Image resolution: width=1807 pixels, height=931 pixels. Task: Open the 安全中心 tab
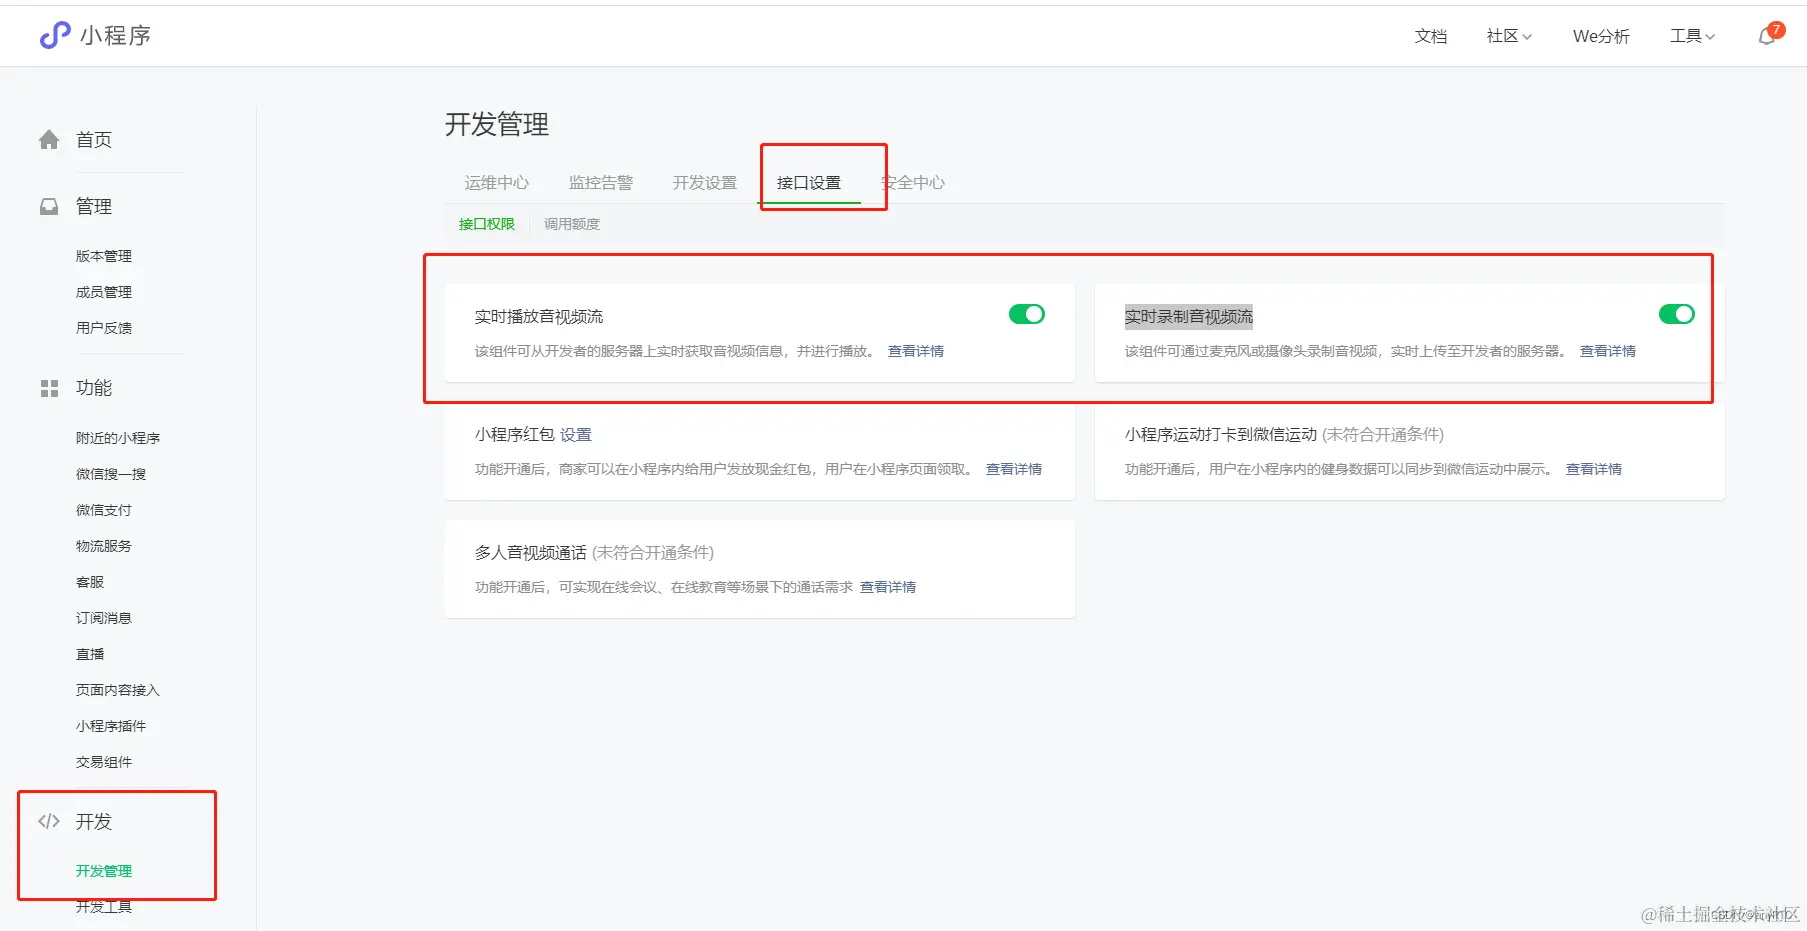click(x=912, y=182)
